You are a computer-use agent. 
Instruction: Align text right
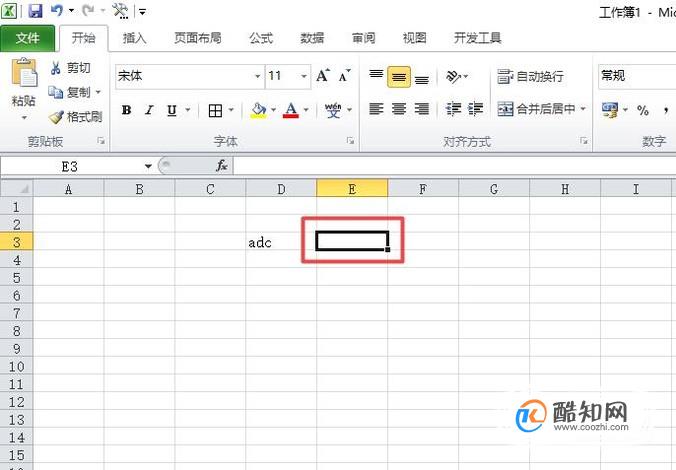pos(422,109)
